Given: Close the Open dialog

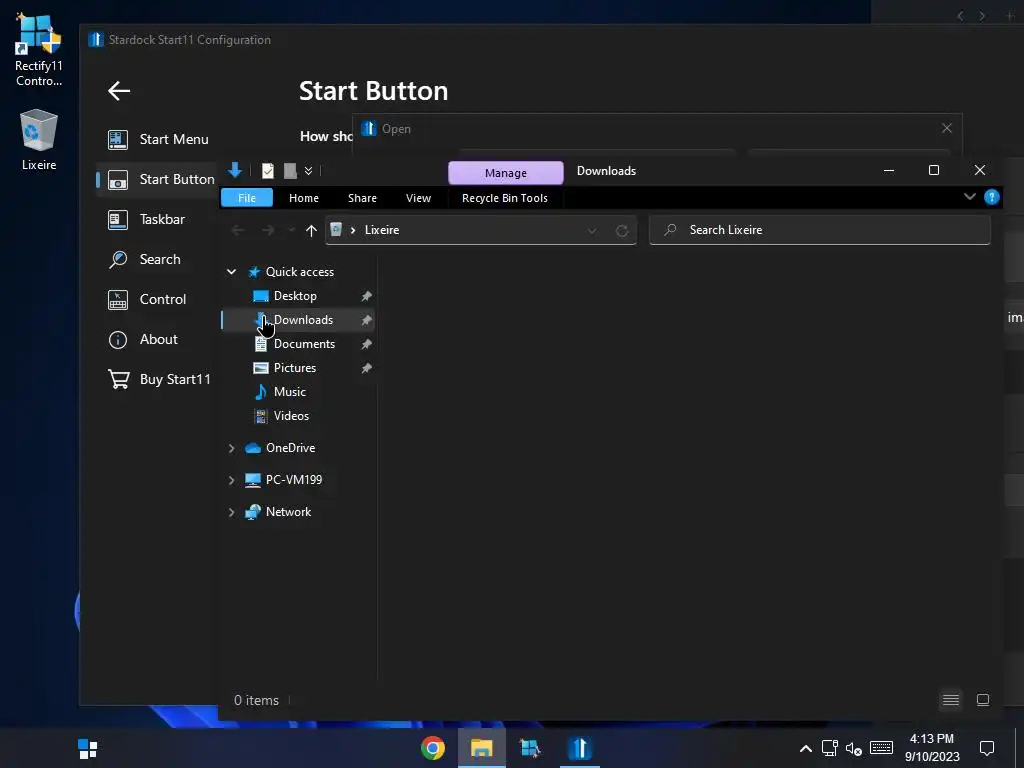Looking at the screenshot, I should pos(946,129).
